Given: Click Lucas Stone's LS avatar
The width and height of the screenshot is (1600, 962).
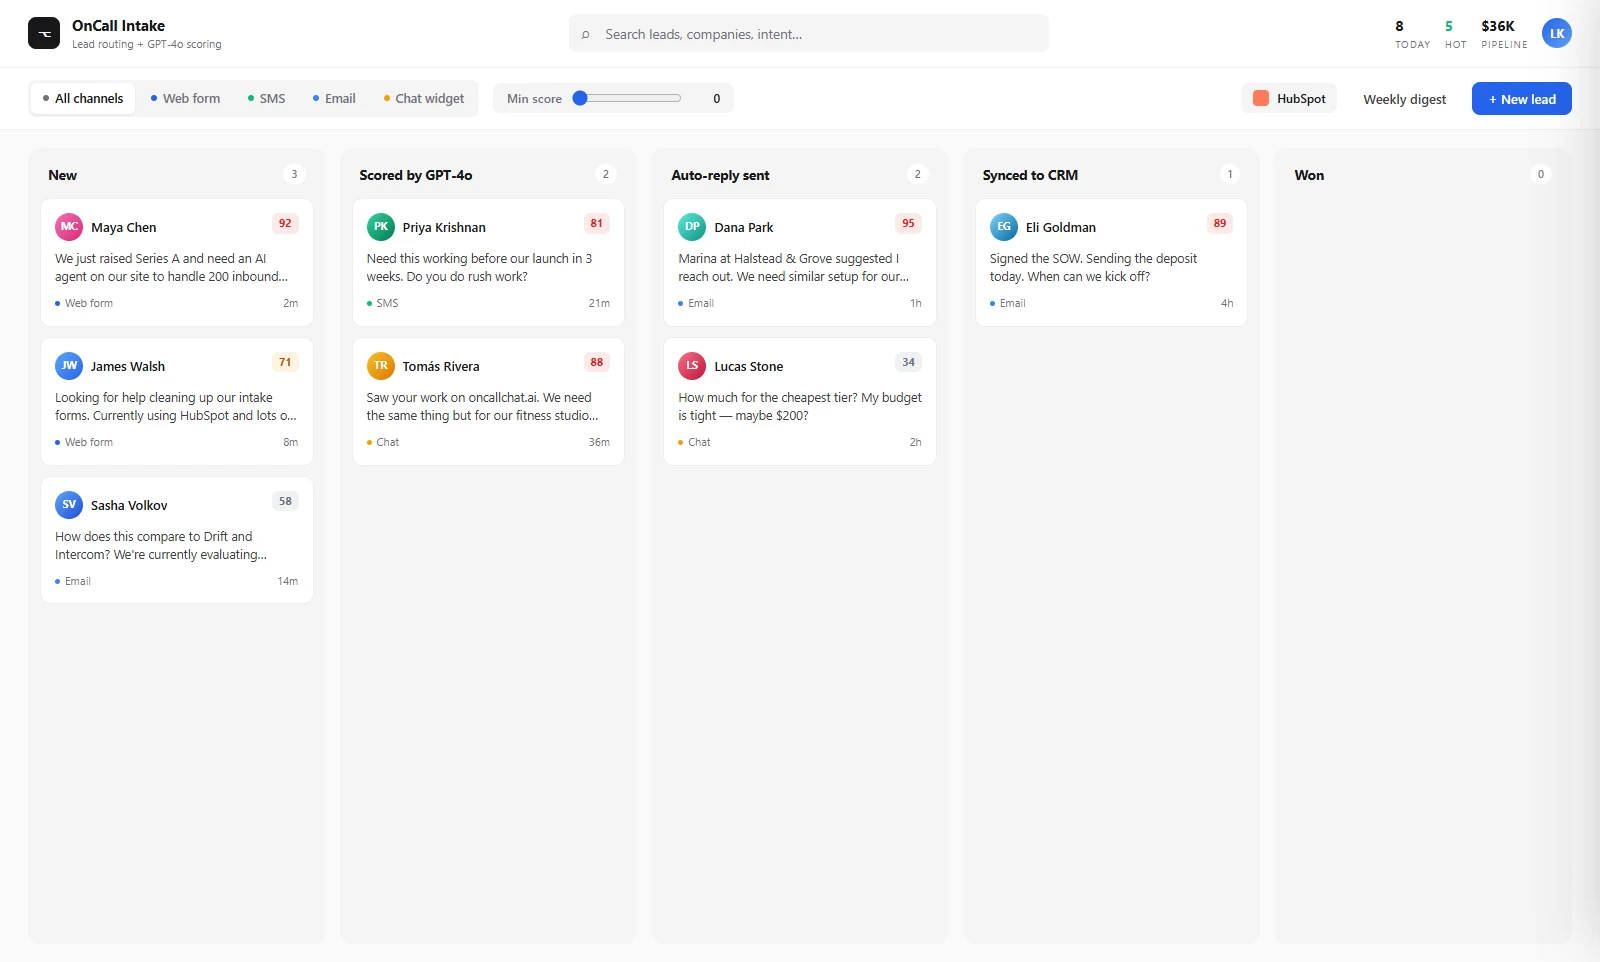Looking at the screenshot, I should pyautogui.click(x=692, y=366).
